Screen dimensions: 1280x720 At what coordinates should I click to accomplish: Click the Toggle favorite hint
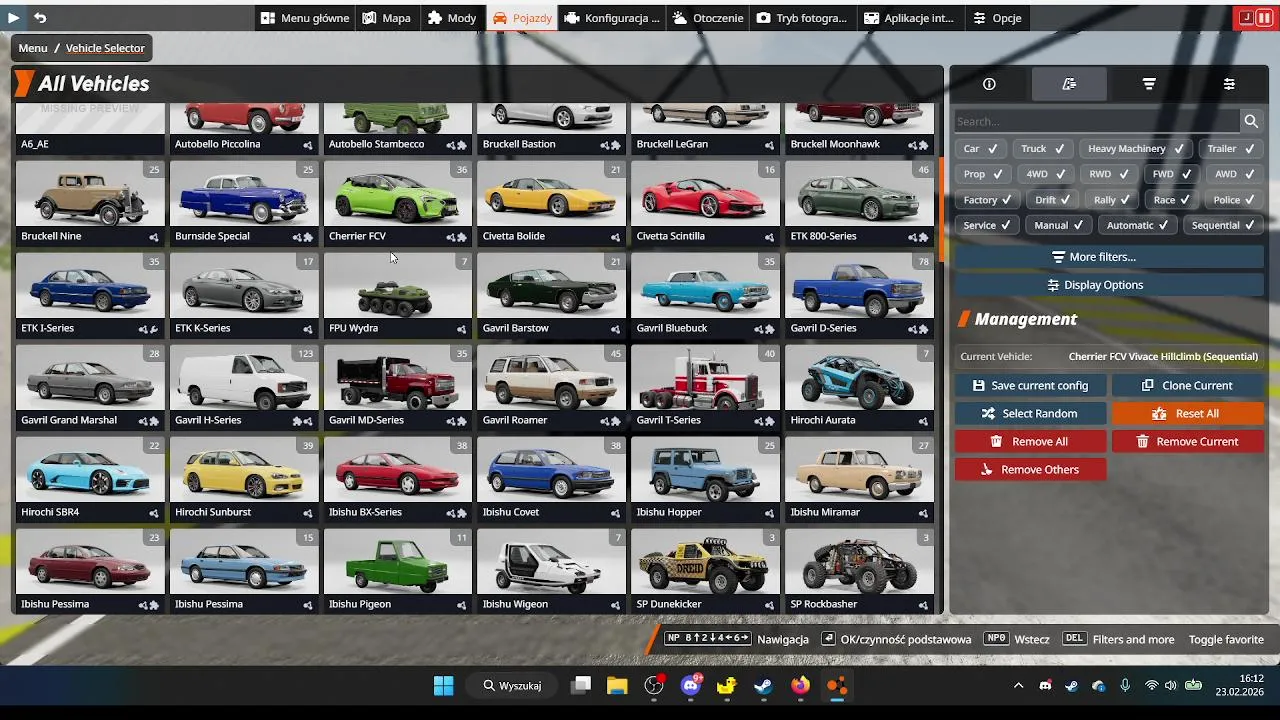1226,639
